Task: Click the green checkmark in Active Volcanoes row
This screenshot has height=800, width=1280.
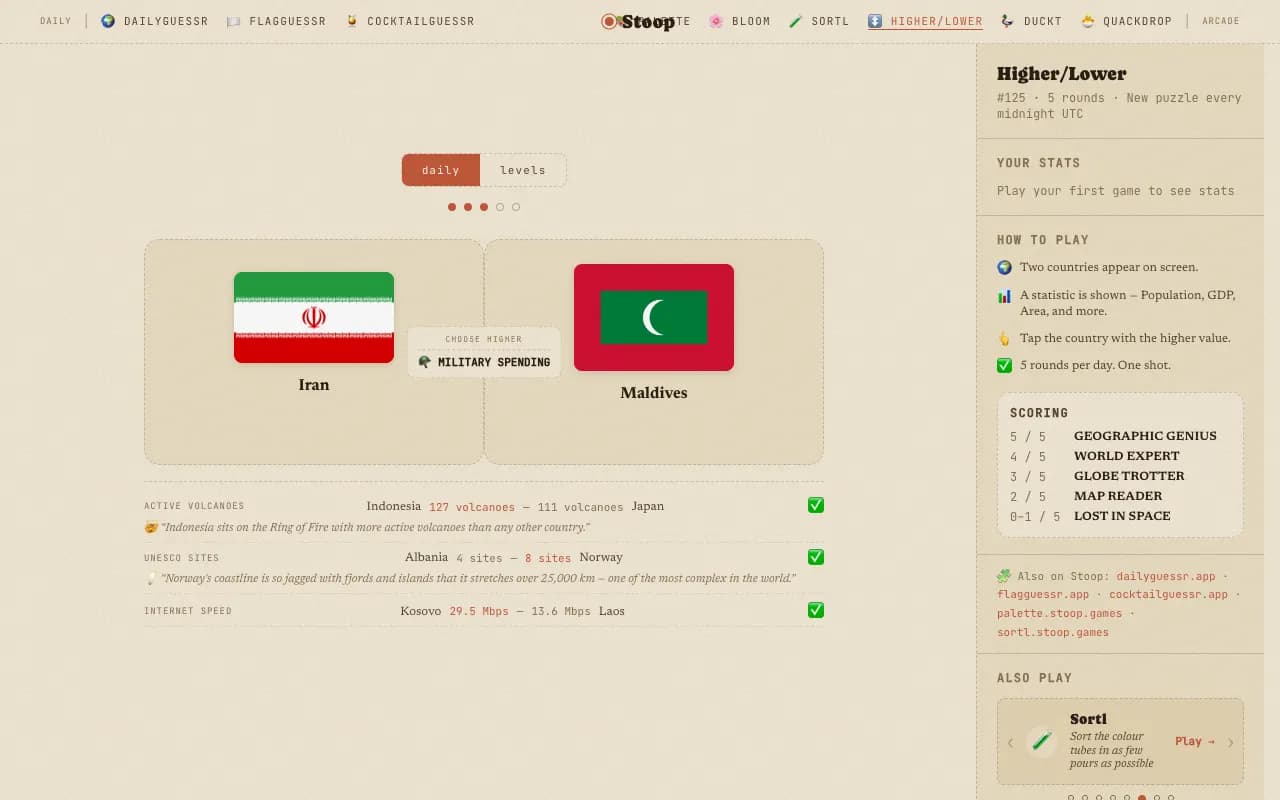Action: 816,505
